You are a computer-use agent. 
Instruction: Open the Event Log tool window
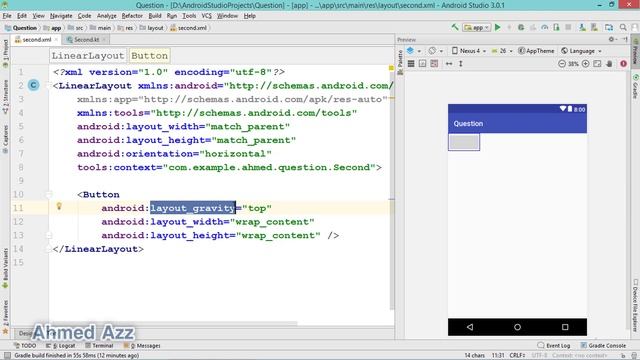[553, 345]
